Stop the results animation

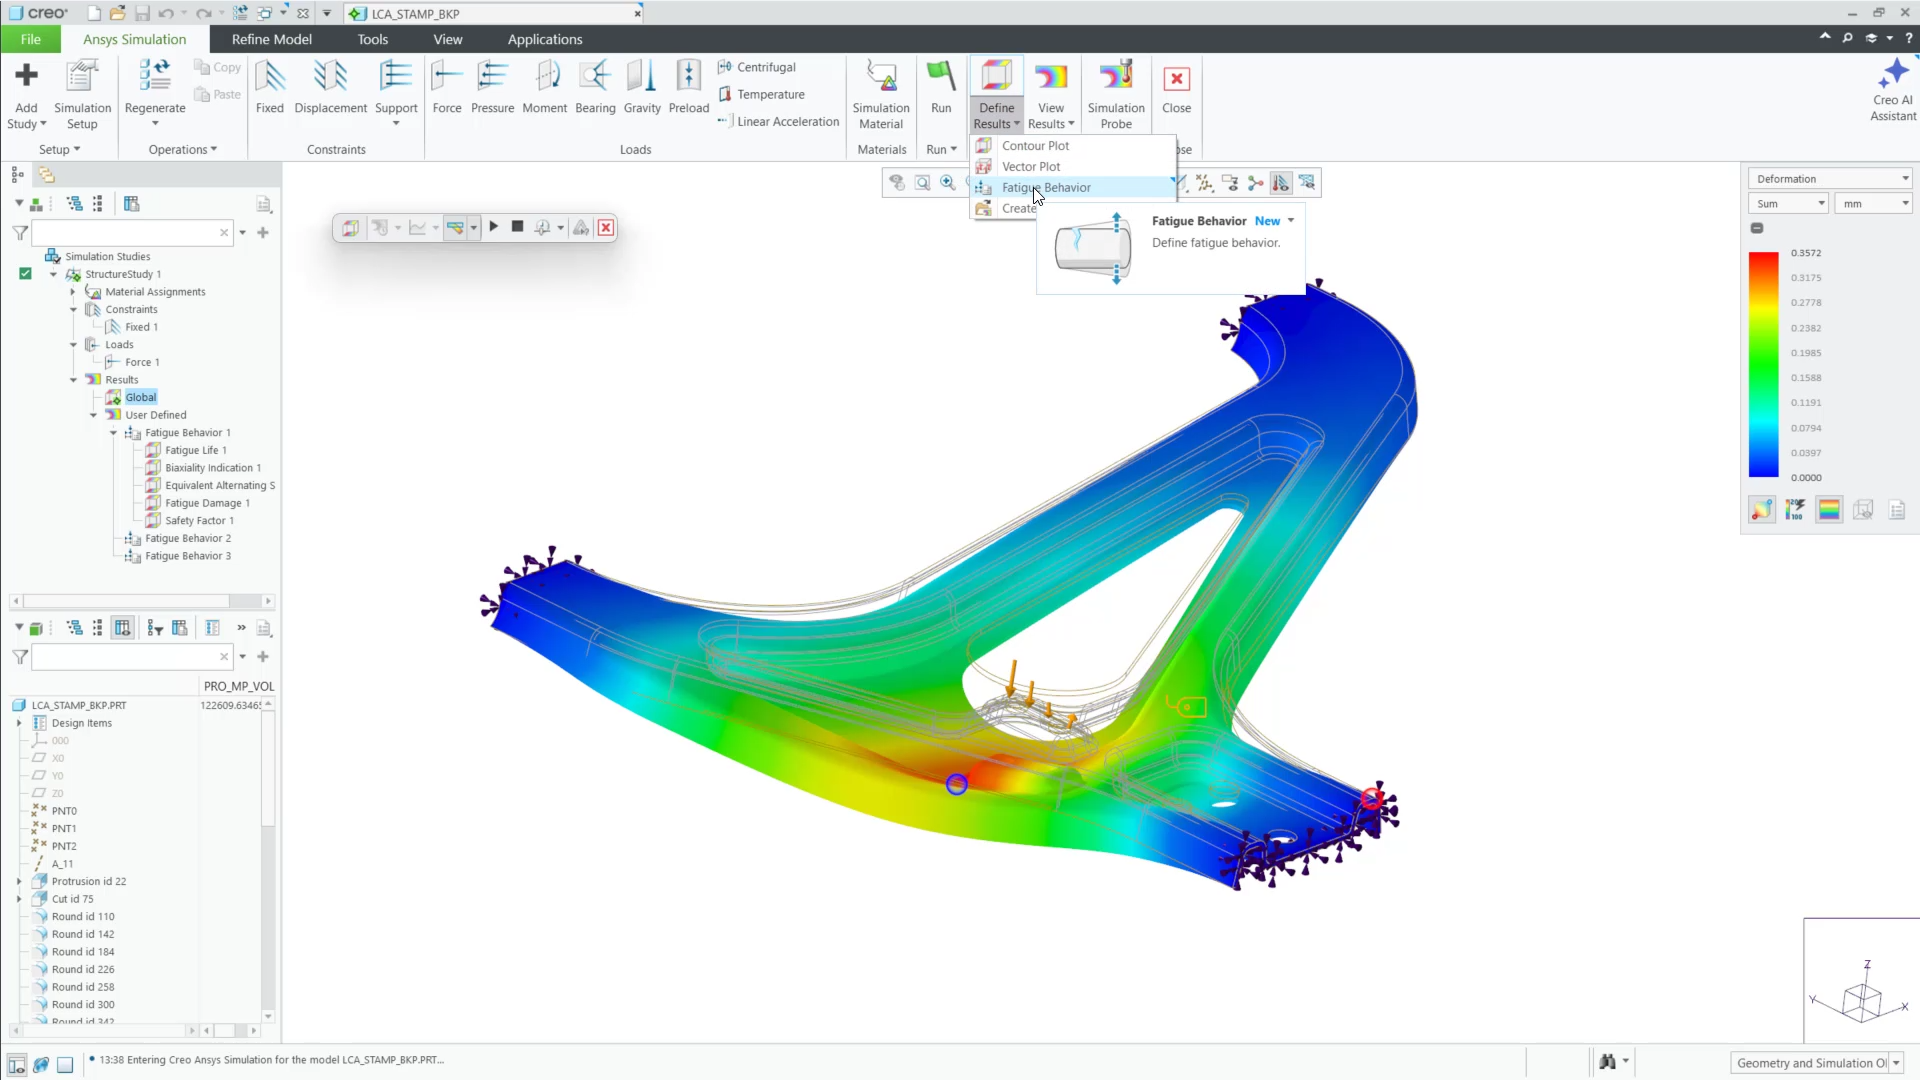(x=517, y=227)
